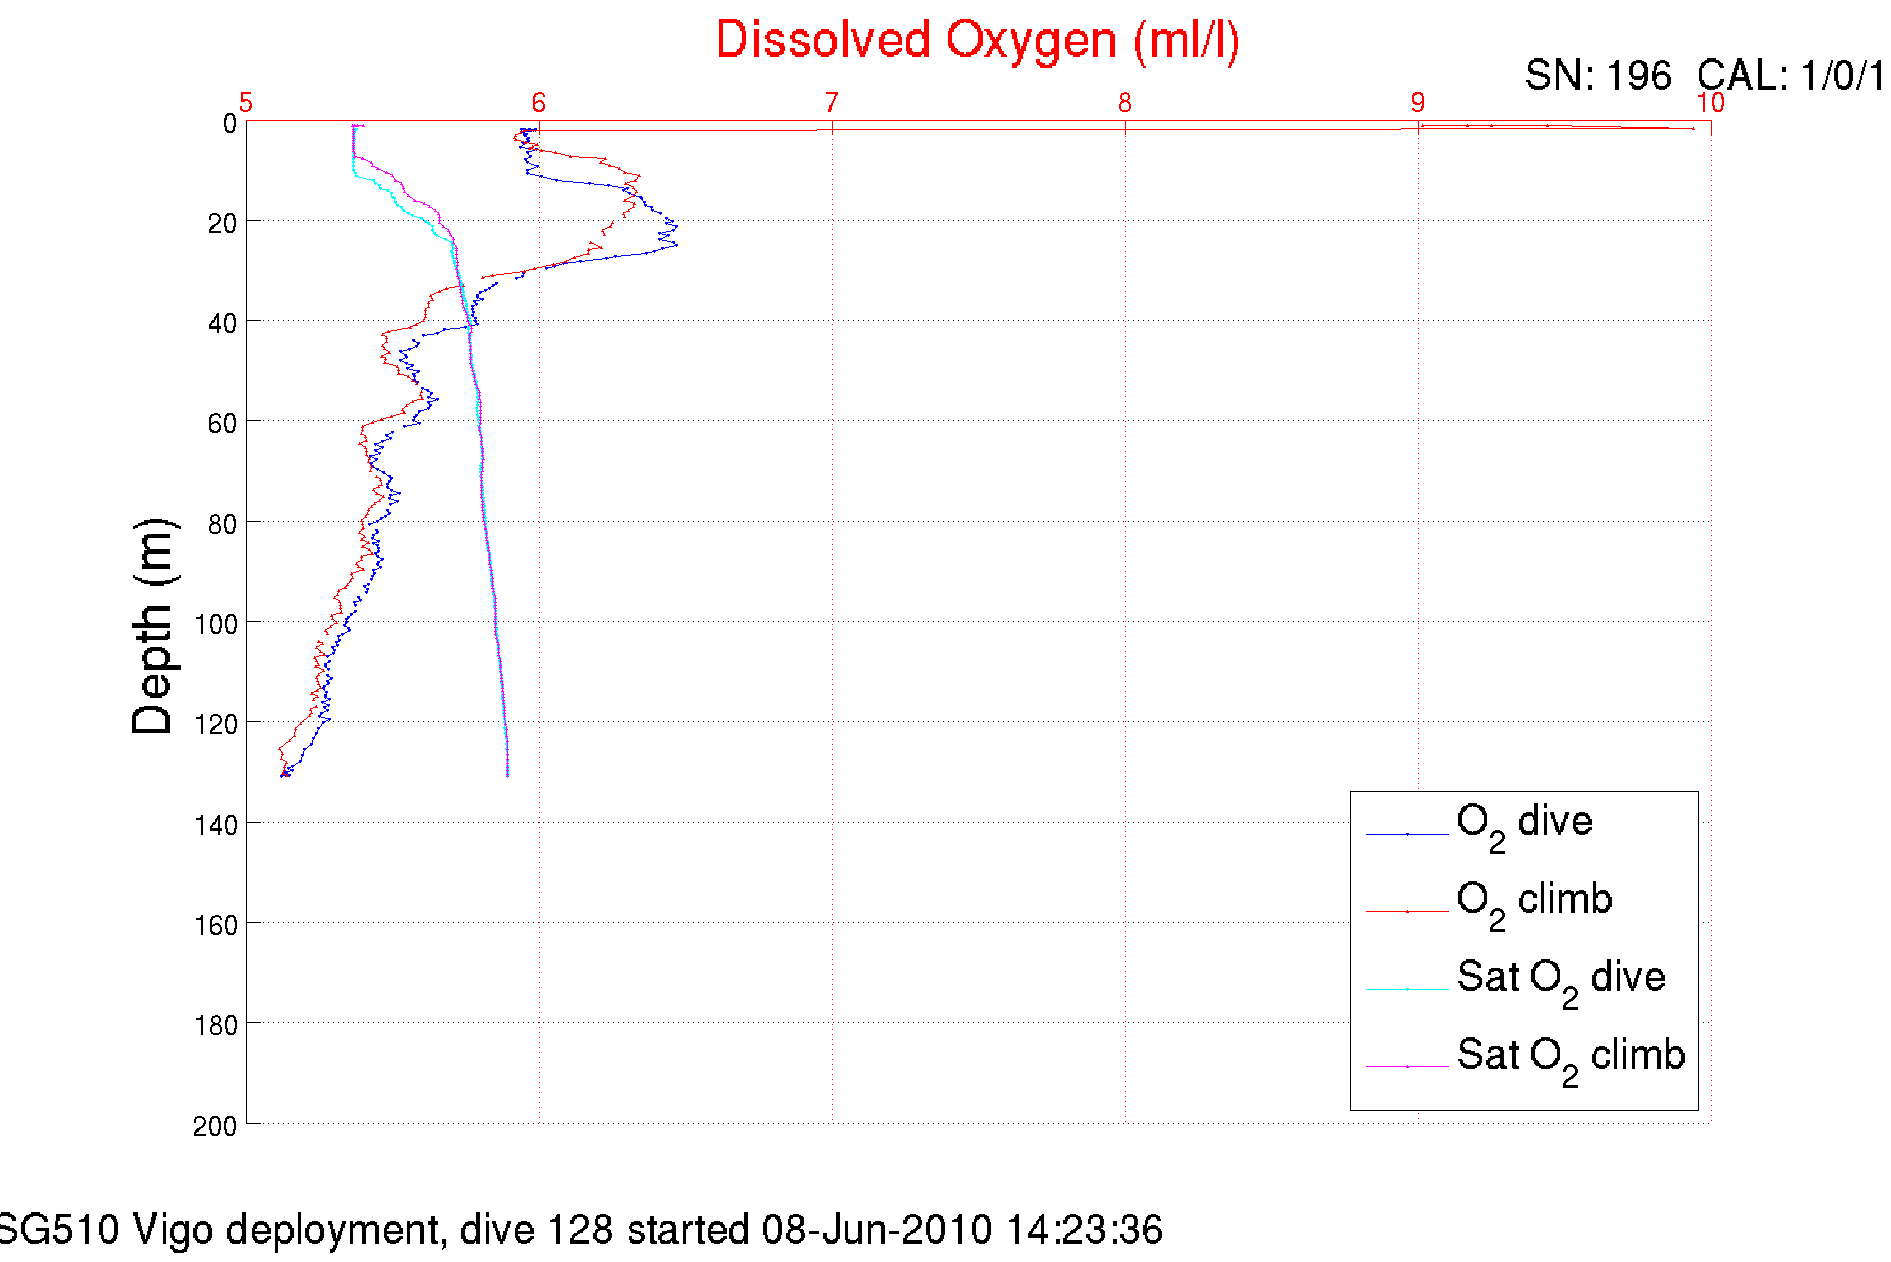Click depth tick label '200'
This screenshot has width=1891, height=1262.
coord(216,1127)
